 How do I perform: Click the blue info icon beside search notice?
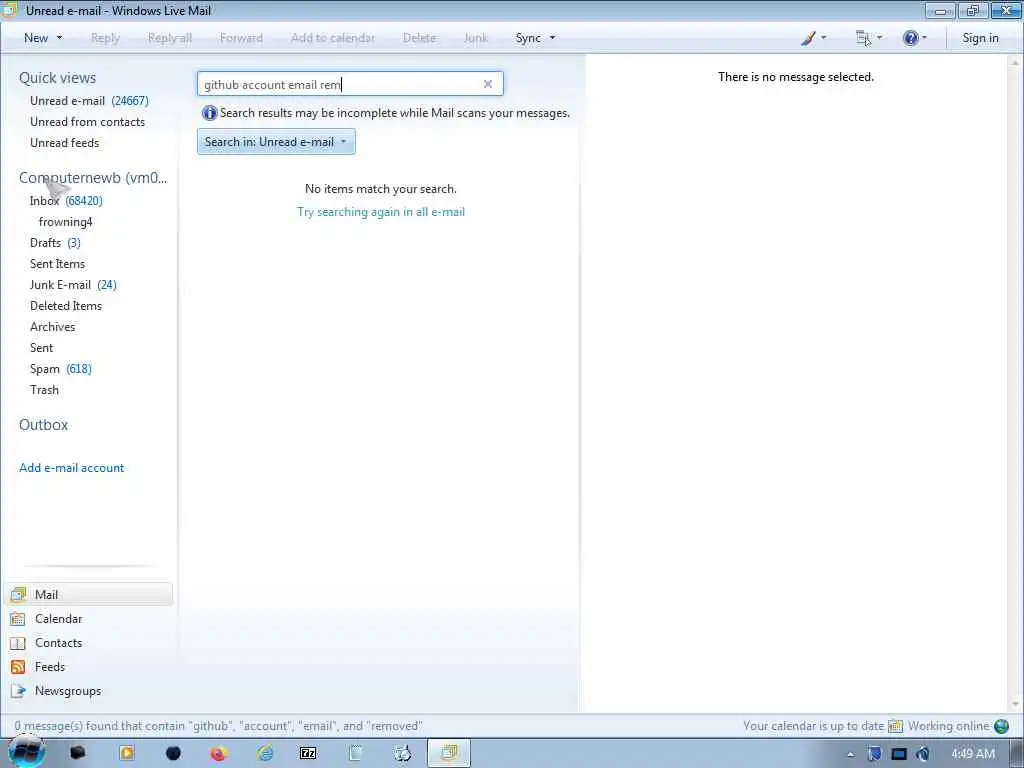coord(209,113)
